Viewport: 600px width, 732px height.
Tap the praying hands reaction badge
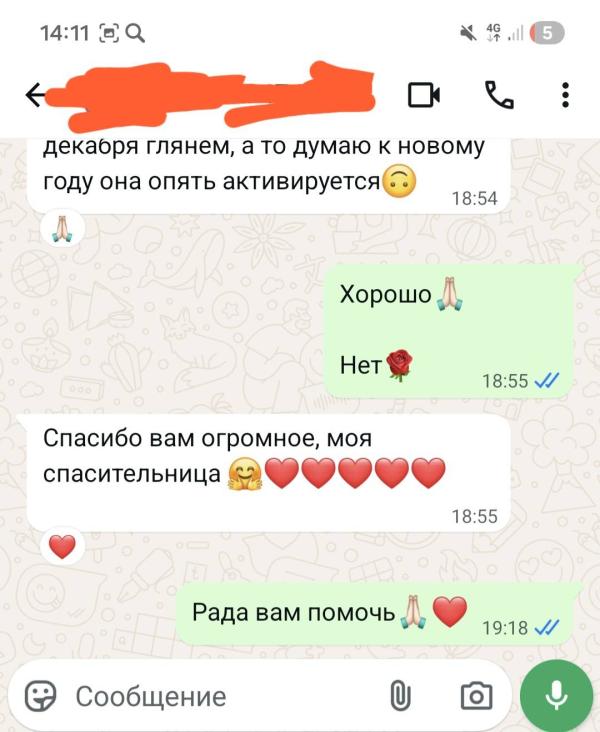pyautogui.click(x=62, y=229)
